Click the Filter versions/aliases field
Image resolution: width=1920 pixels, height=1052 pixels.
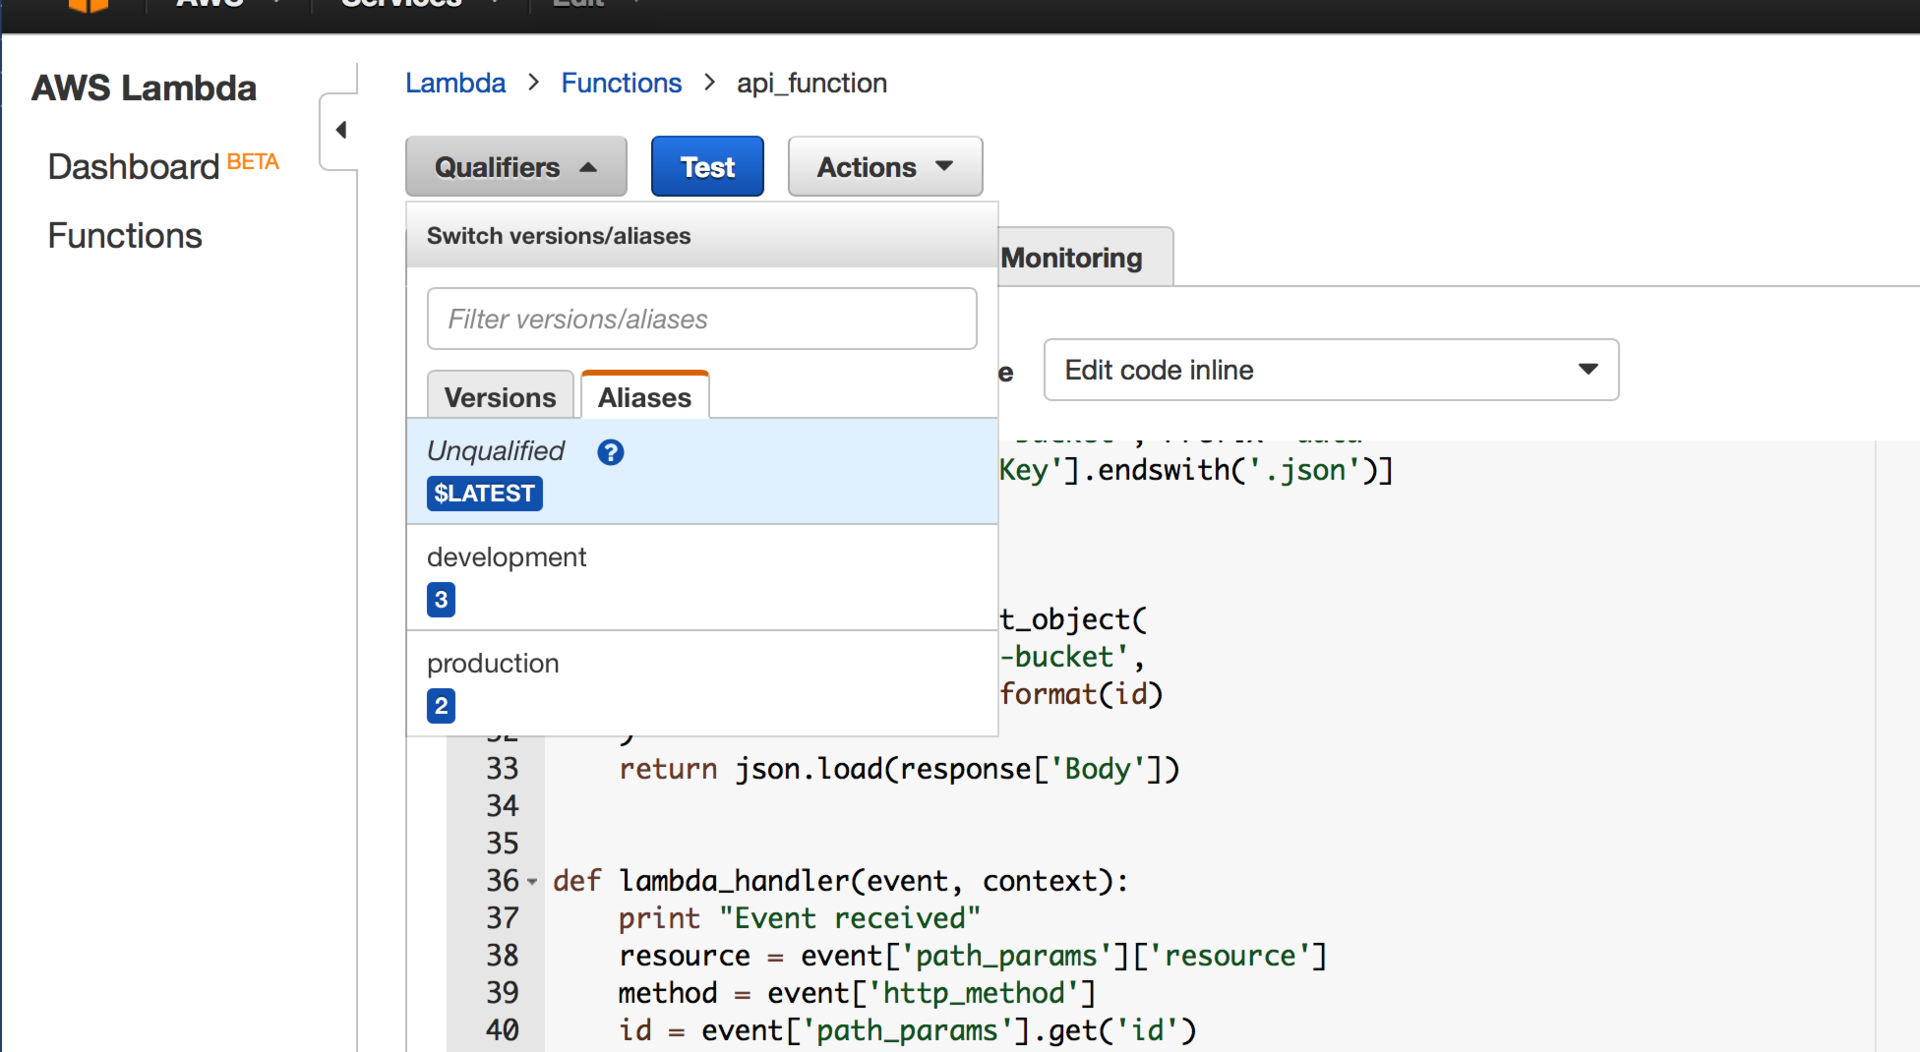[x=701, y=318]
